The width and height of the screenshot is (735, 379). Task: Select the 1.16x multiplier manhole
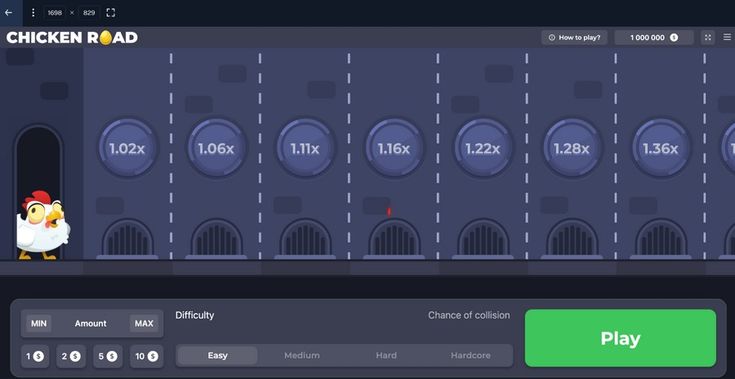tap(394, 149)
